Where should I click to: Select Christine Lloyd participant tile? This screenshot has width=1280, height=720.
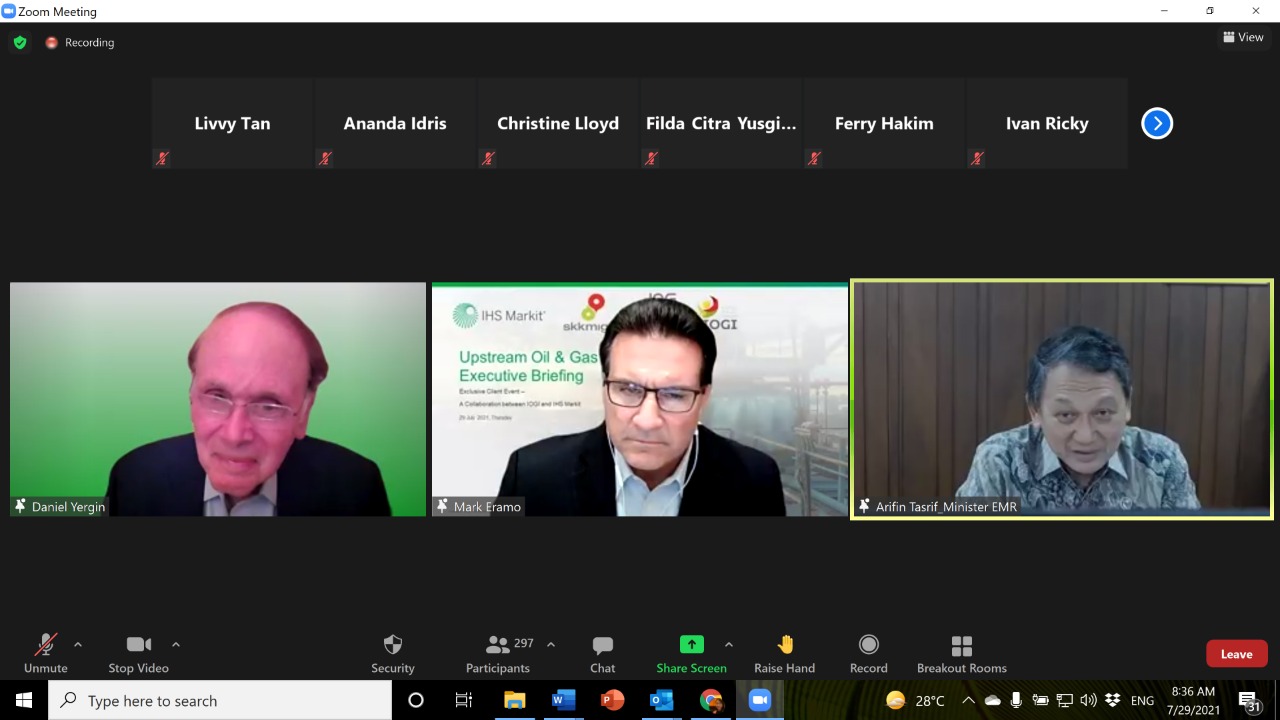tap(558, 123)
